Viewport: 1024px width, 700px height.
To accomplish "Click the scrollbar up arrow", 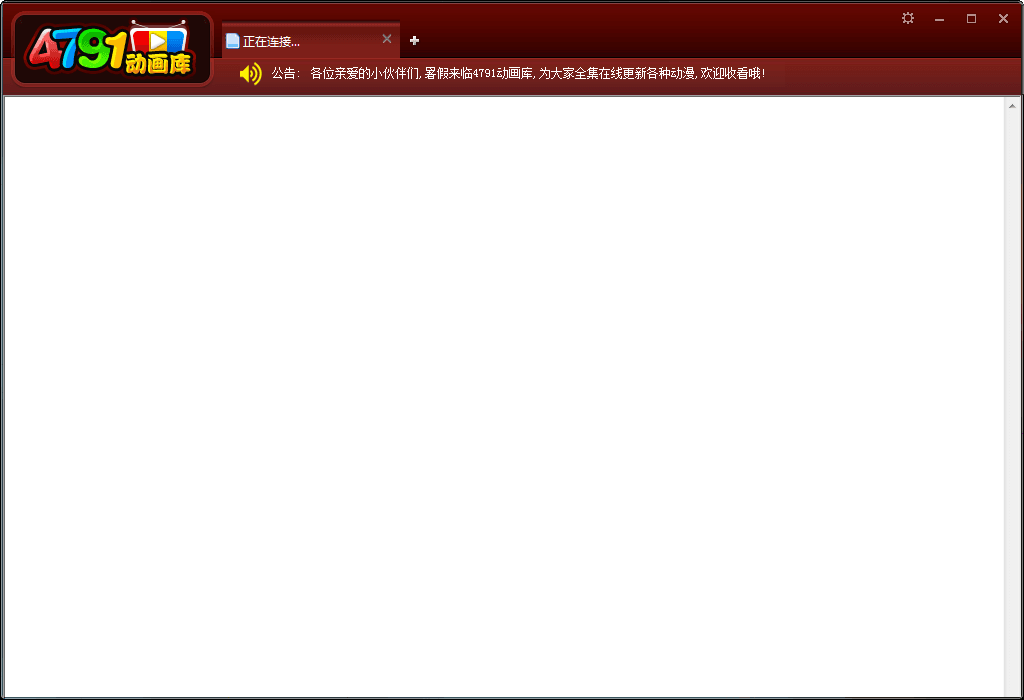I will (1011, 105).
